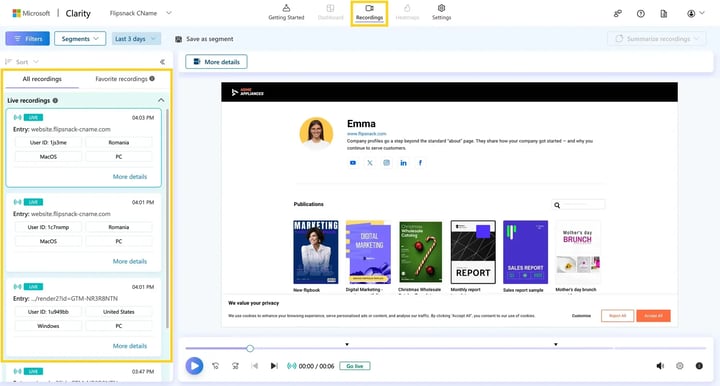The width and height of the screenshot is (720, 386).
Task: Open the Christmas Wholesale catalog thumbnail
Action: (x=421, y=252)
